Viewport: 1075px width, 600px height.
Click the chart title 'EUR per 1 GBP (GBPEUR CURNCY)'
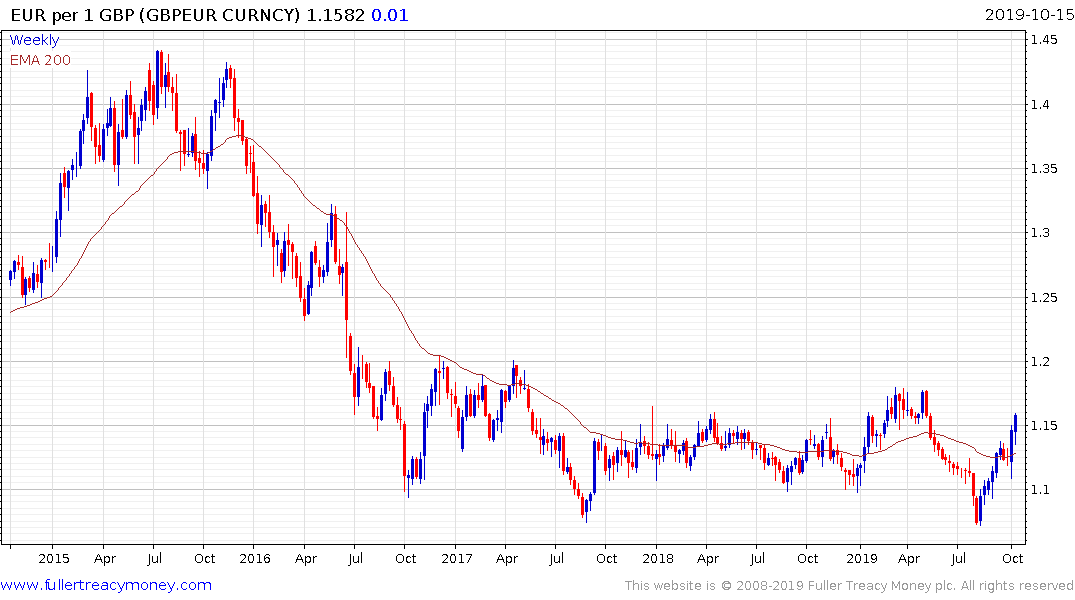pyautogui.click(x=156, y=15)
